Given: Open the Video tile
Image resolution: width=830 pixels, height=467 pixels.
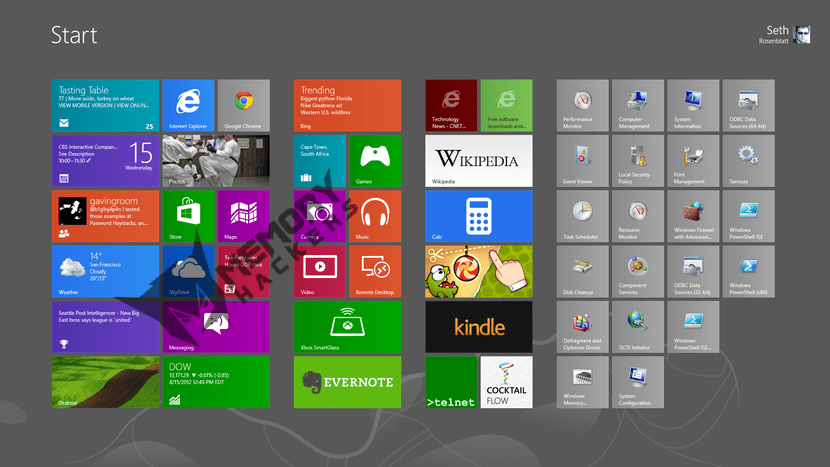Looking at the screenshot, I should [320, 271].
